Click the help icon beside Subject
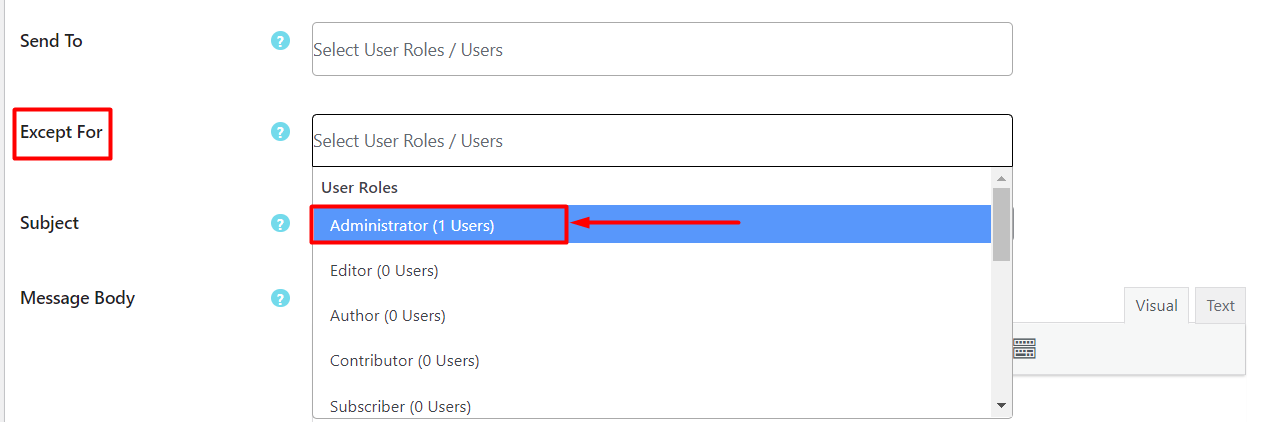Viewport: 1272px width, 422px height. [280, 223]
